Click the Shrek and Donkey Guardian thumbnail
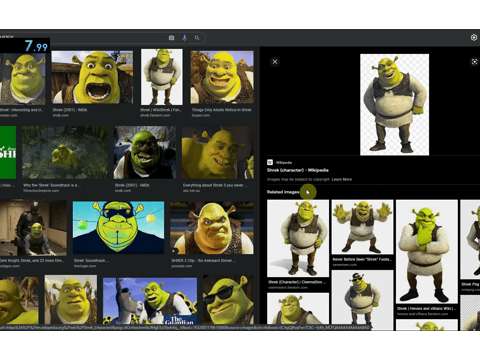The image size is (480, 360). 150,301
